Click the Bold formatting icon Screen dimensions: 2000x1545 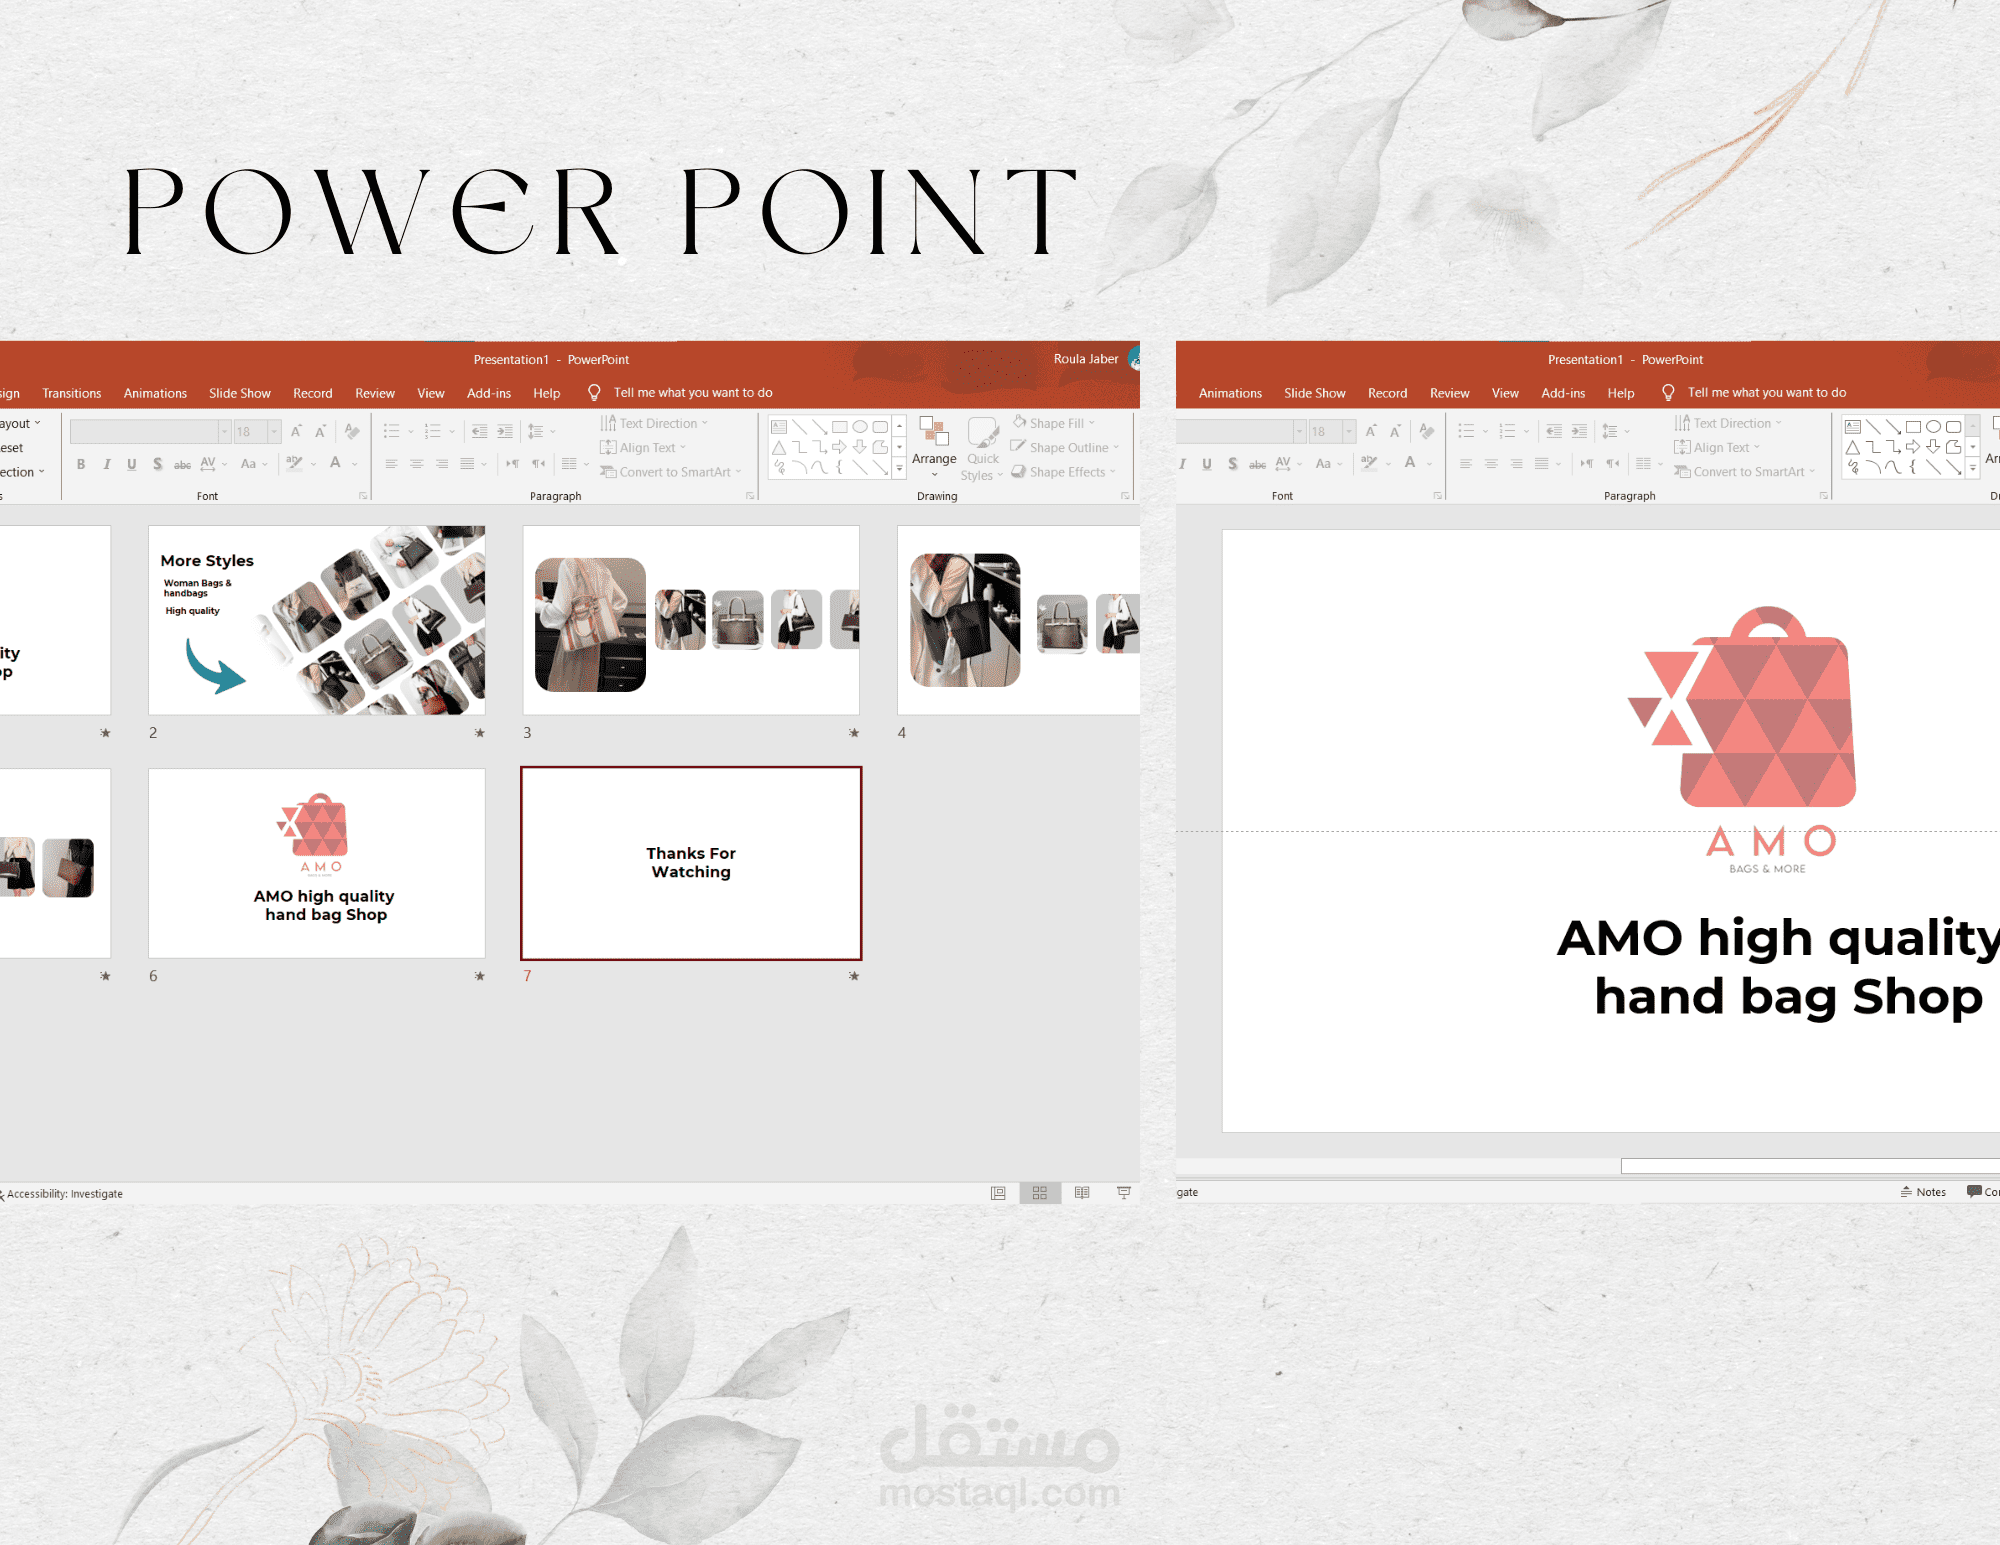pyautogui.click(x=79, y=467)
